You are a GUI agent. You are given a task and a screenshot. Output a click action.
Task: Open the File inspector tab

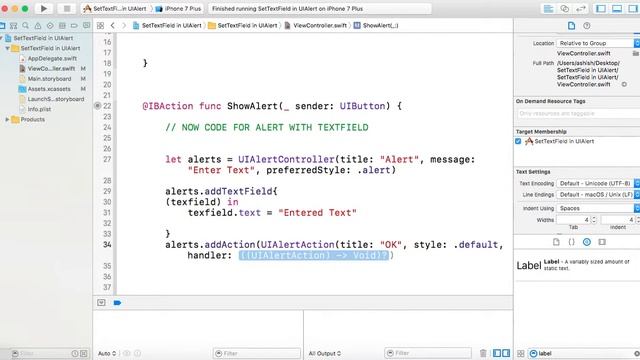pos(571,26)
